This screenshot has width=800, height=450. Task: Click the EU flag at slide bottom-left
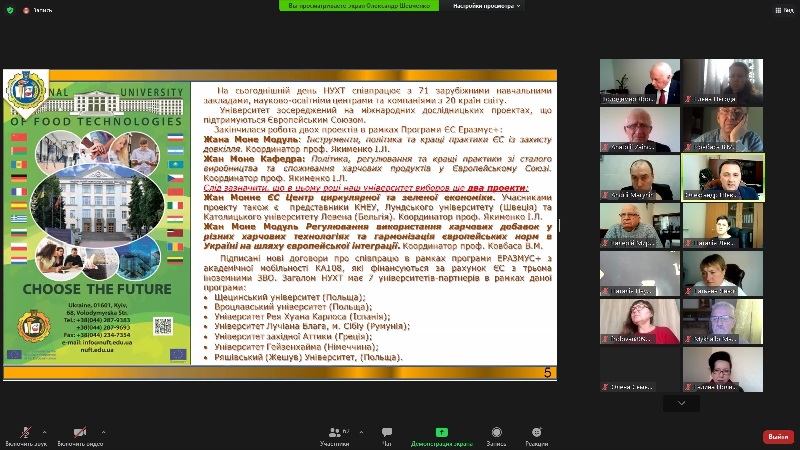[x=14, y=354]
